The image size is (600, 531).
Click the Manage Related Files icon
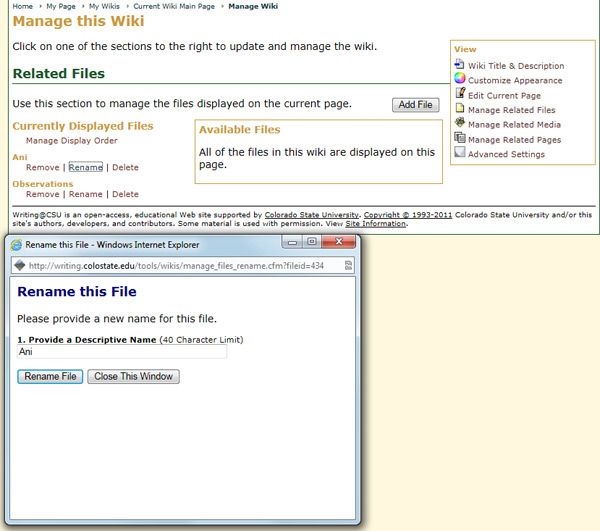tap(459, 109)
